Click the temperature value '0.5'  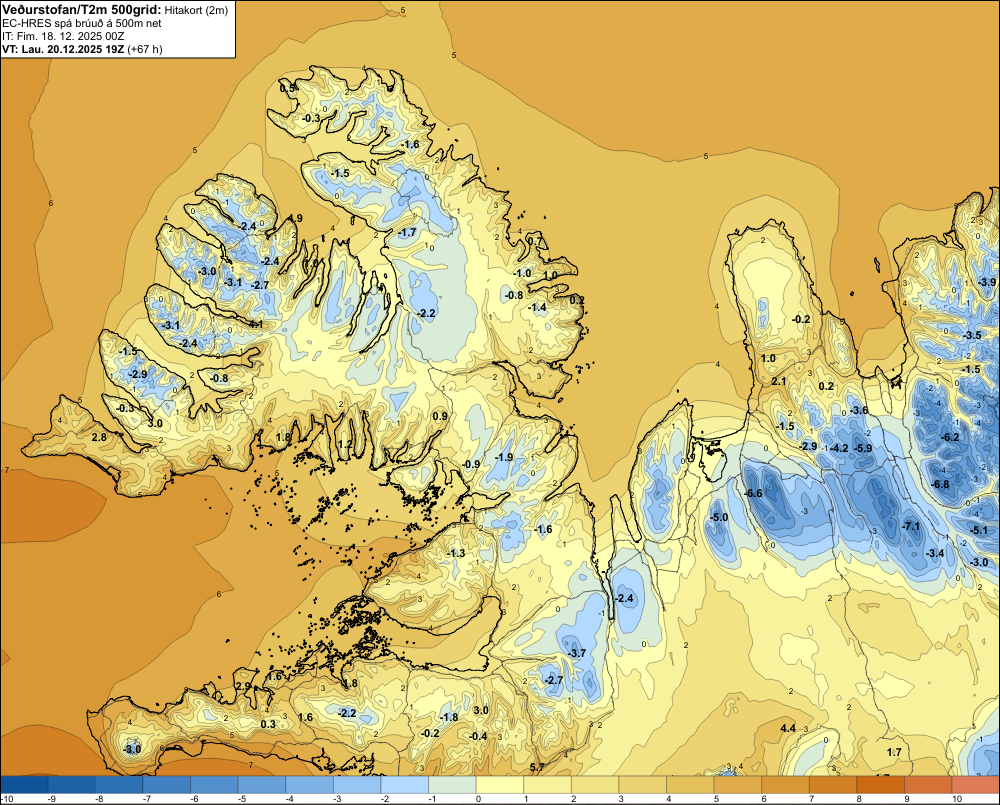(x=288, y=88)
